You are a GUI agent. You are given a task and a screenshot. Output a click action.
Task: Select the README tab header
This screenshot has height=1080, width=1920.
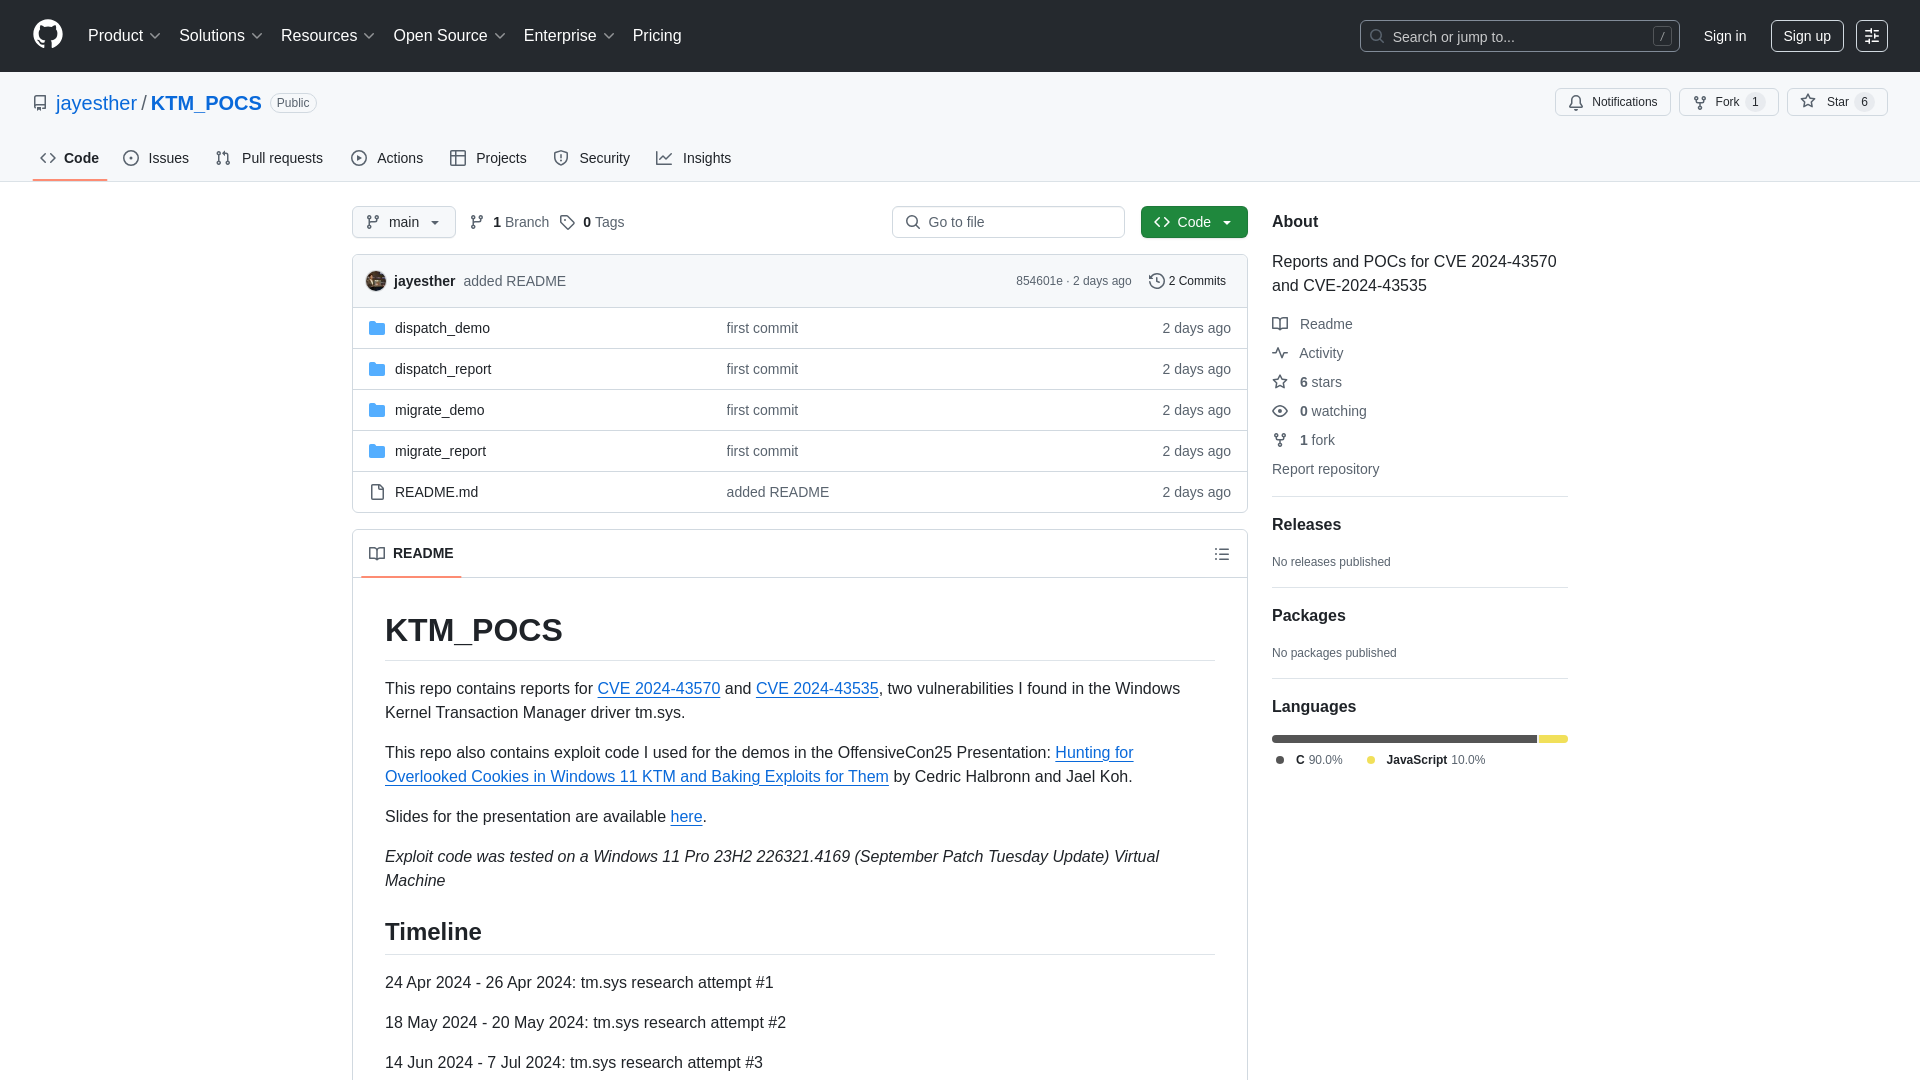[x=411, y=554]
